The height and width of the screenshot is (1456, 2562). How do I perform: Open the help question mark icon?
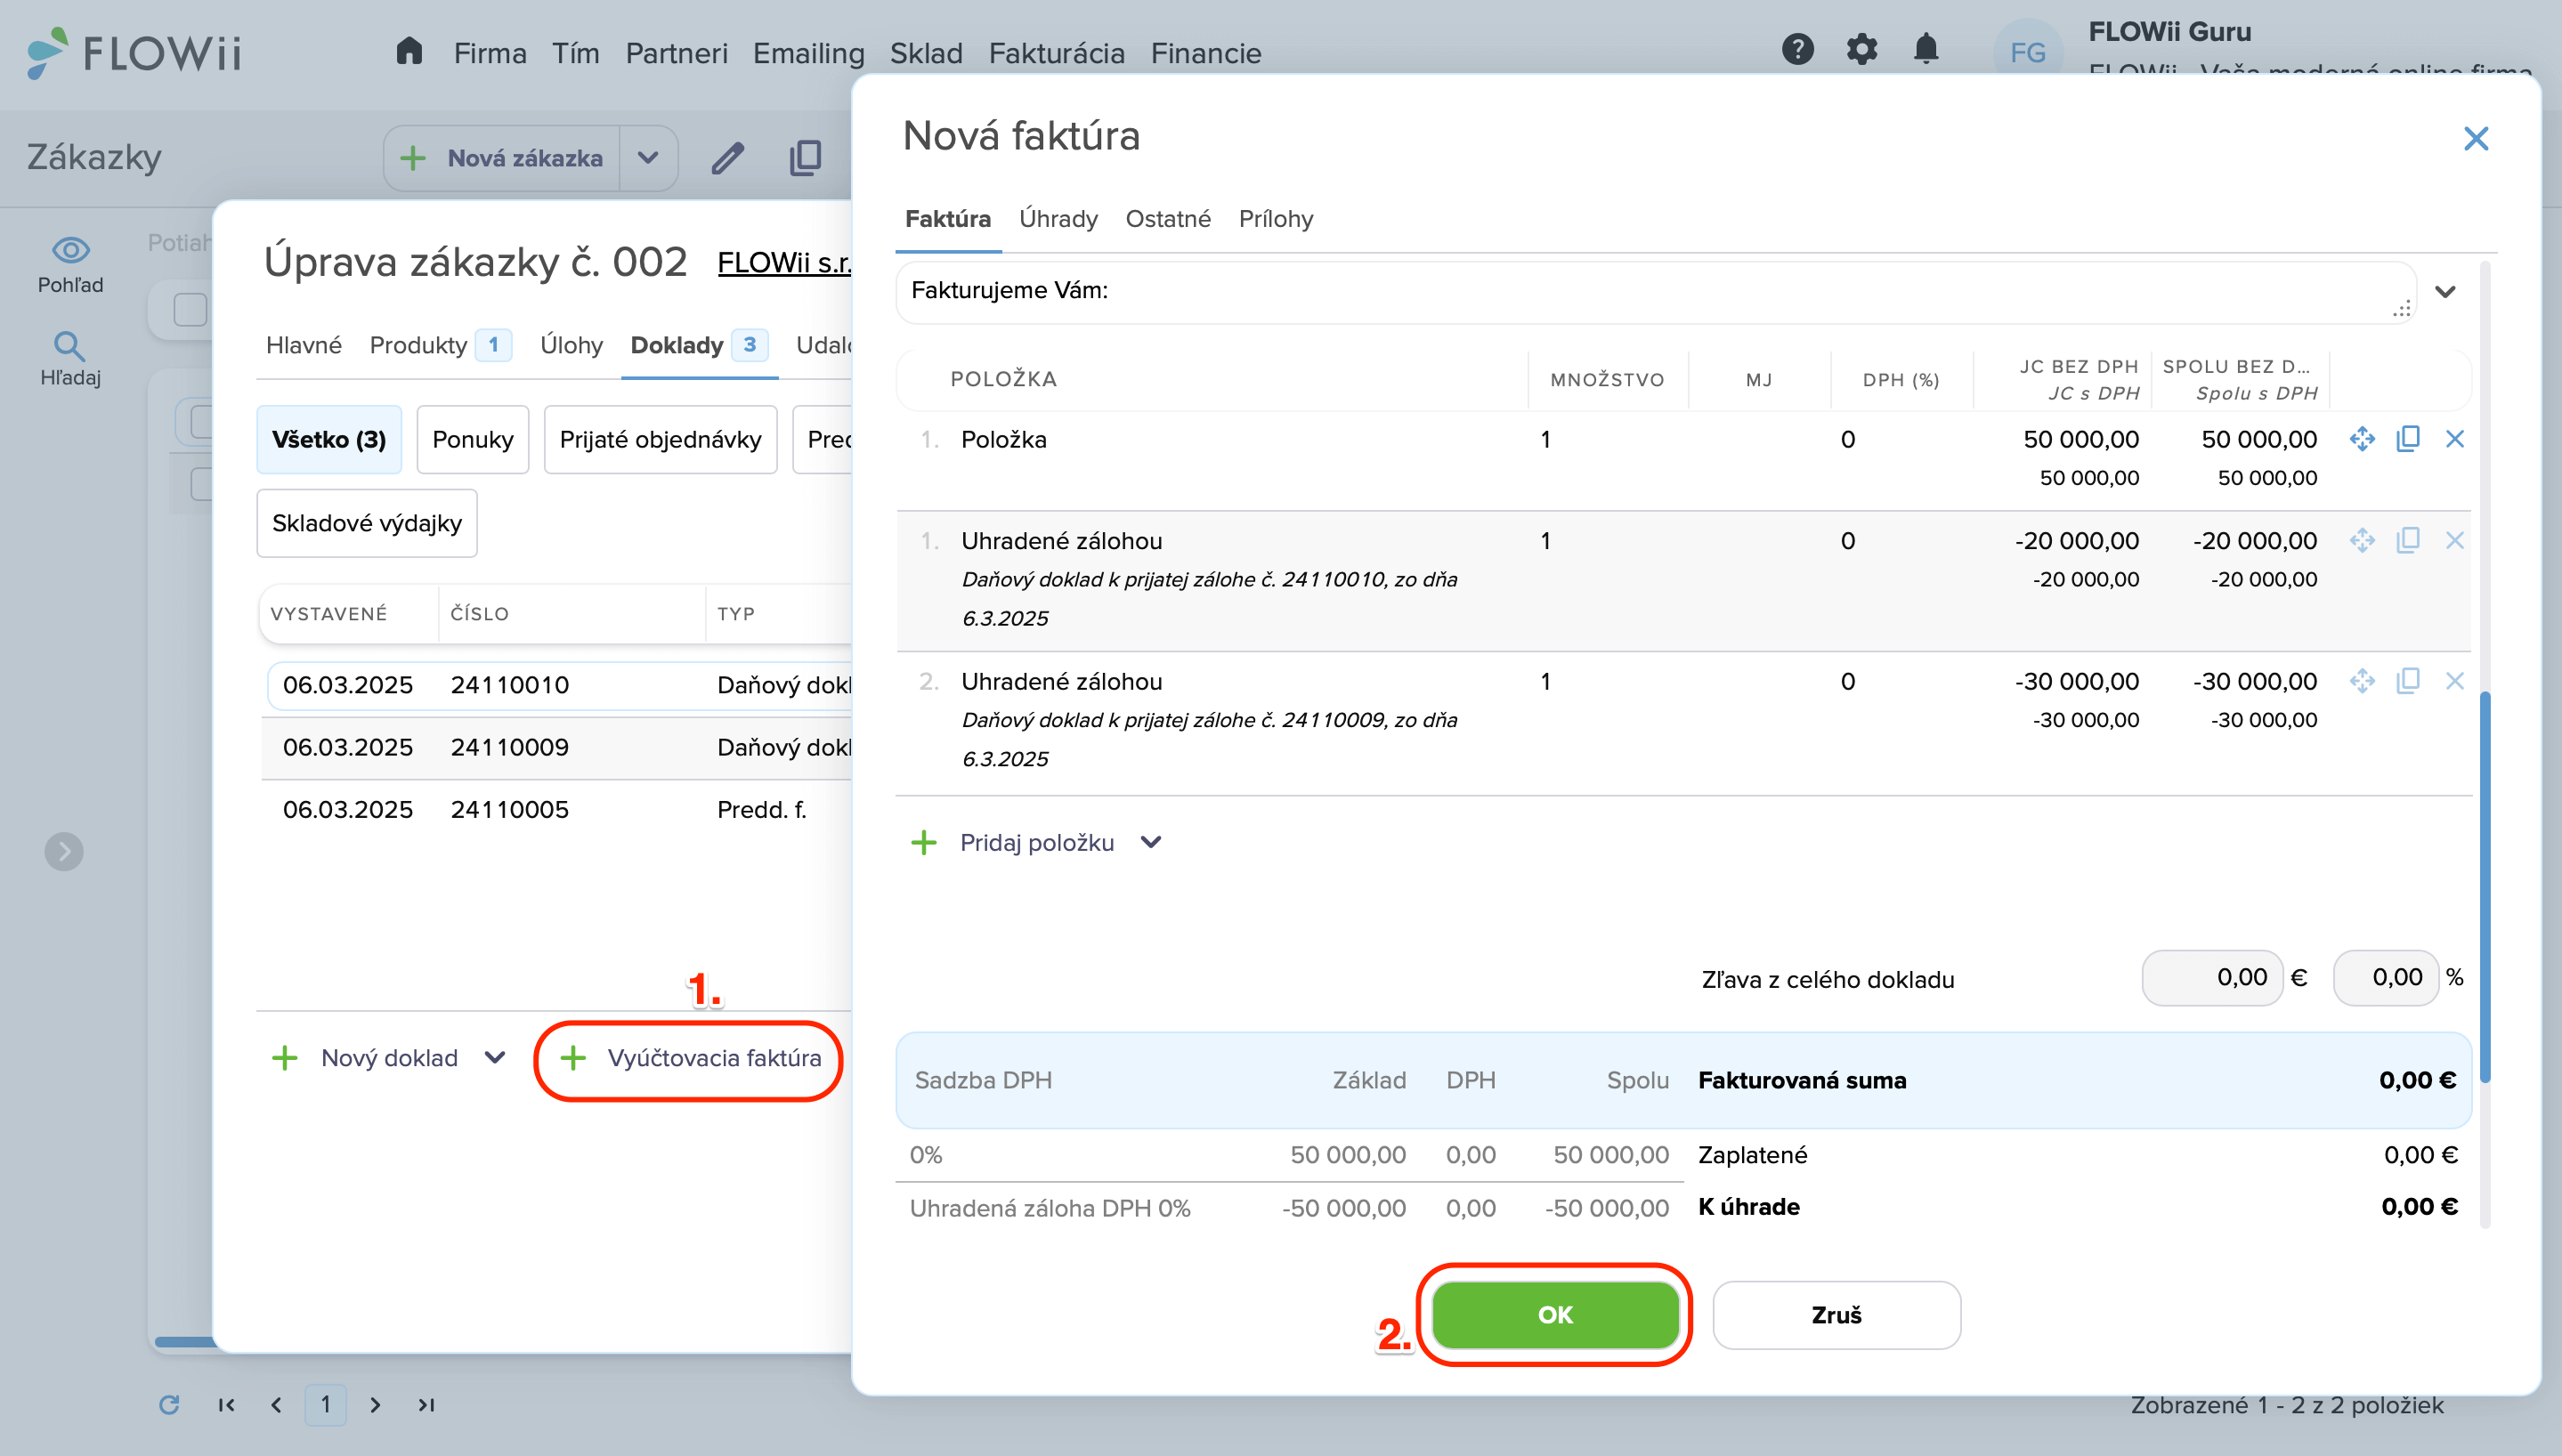[x=1797, y=49]
